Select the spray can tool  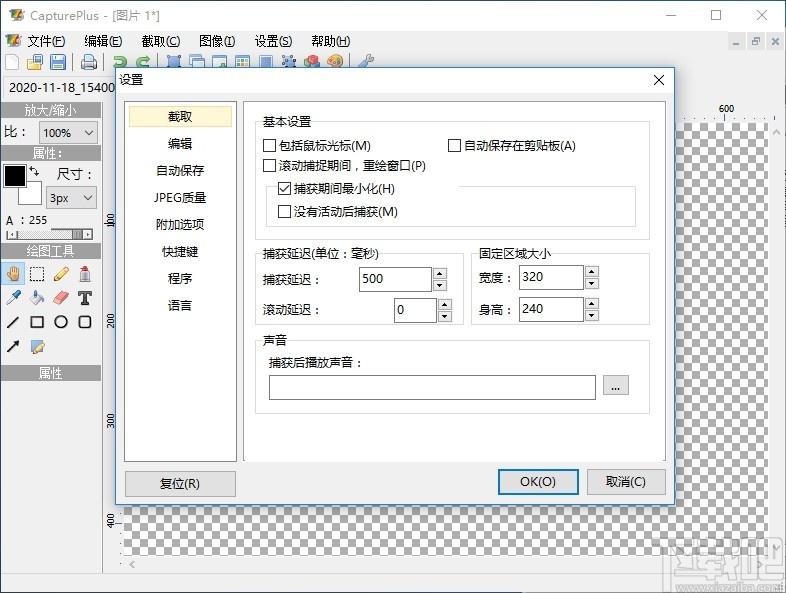click(x=85, y=274)
